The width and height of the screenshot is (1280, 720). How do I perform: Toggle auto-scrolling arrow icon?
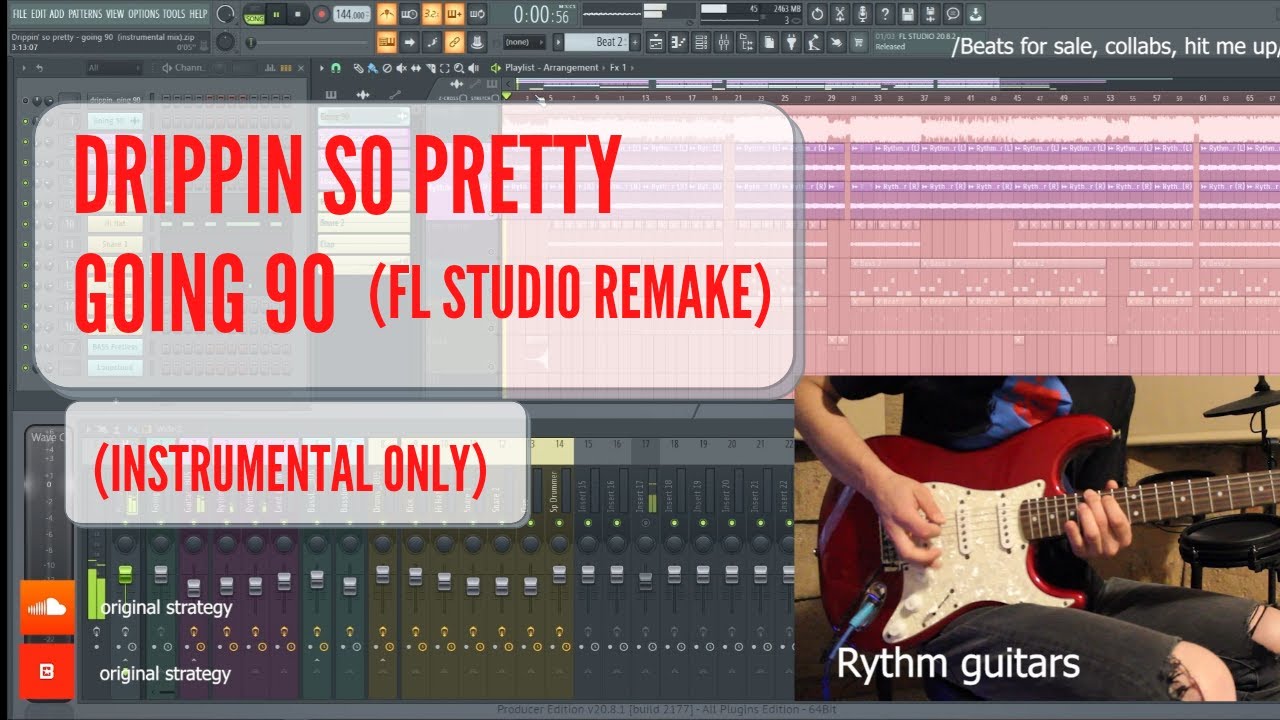(409, 42)
